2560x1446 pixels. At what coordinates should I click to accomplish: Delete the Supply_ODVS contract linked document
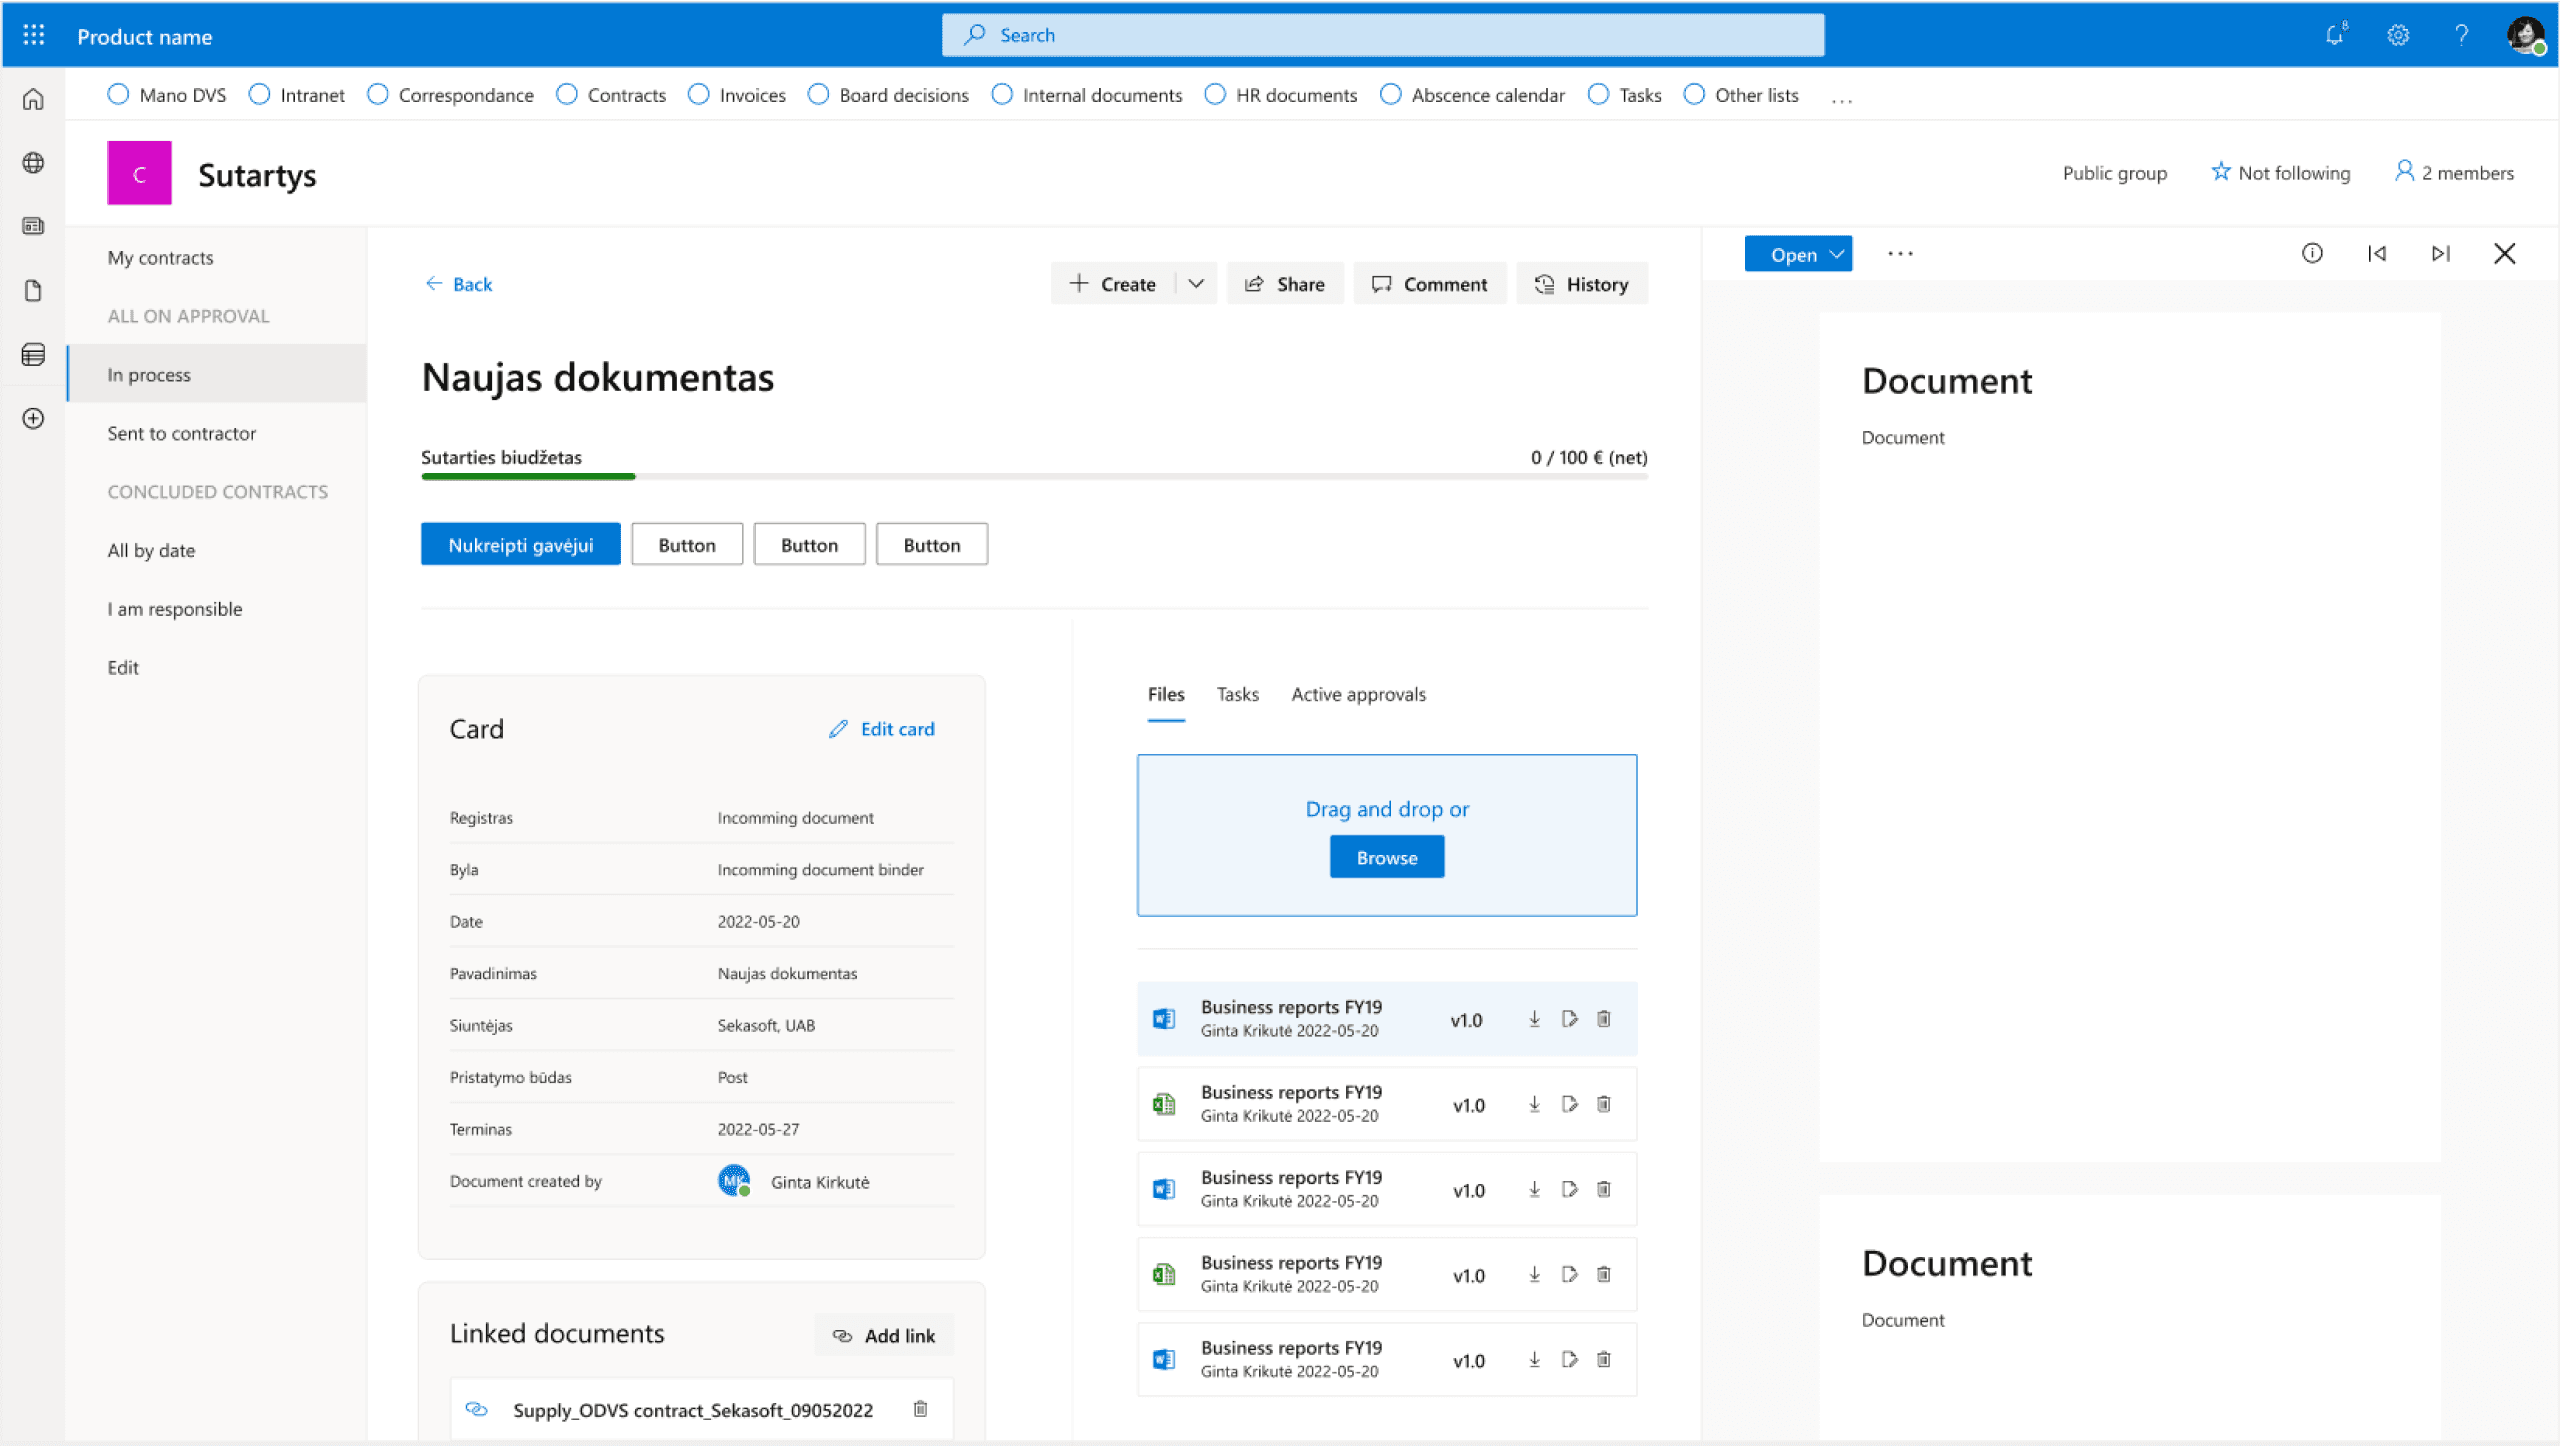pyautogui.click(x=920, y=1409)
